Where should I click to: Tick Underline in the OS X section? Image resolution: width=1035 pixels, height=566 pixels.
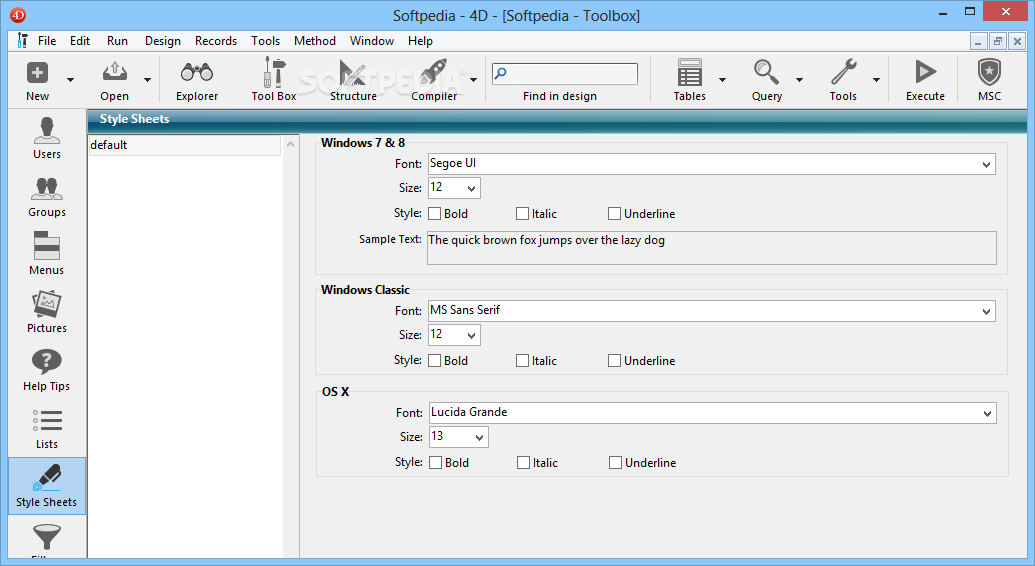pos(615,462)
